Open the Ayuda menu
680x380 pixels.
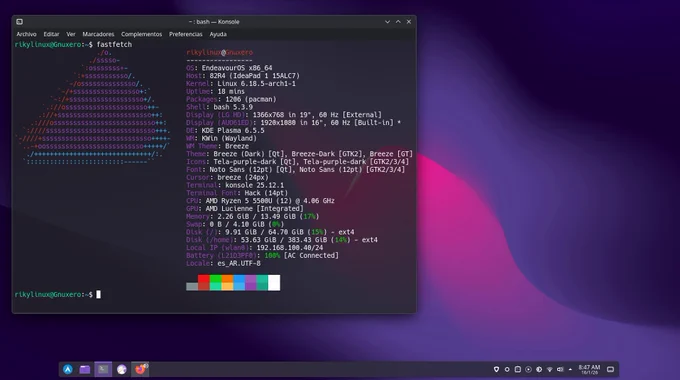pyautogui.click(x=218, y=34)
